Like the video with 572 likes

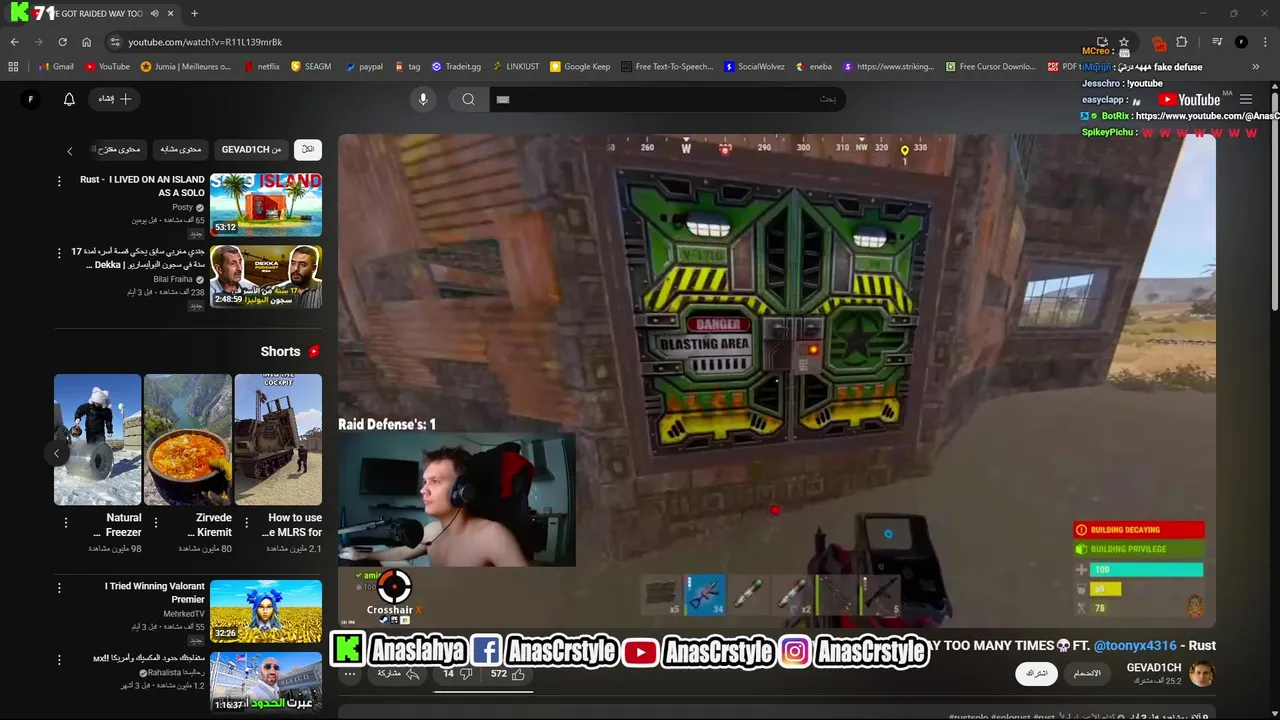(x=507, y=674)
